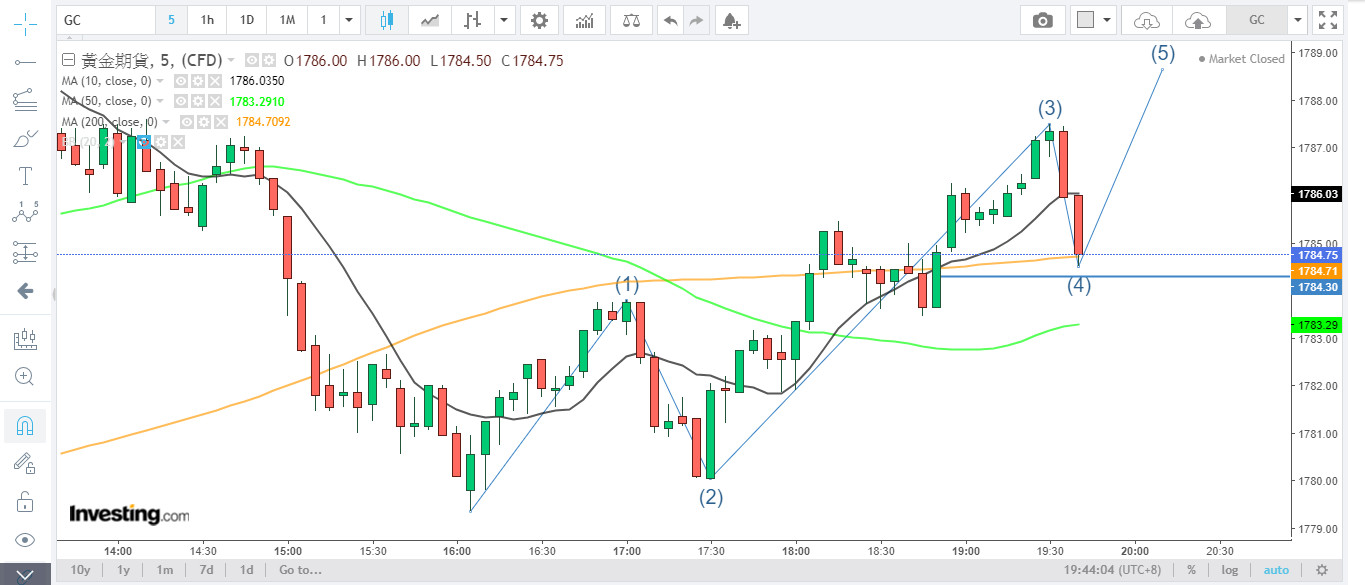The height and width of the screenshot is (585, 1365).
Task: Save chart layout with cloud upload icon
Action: (x=1197, y=20)
